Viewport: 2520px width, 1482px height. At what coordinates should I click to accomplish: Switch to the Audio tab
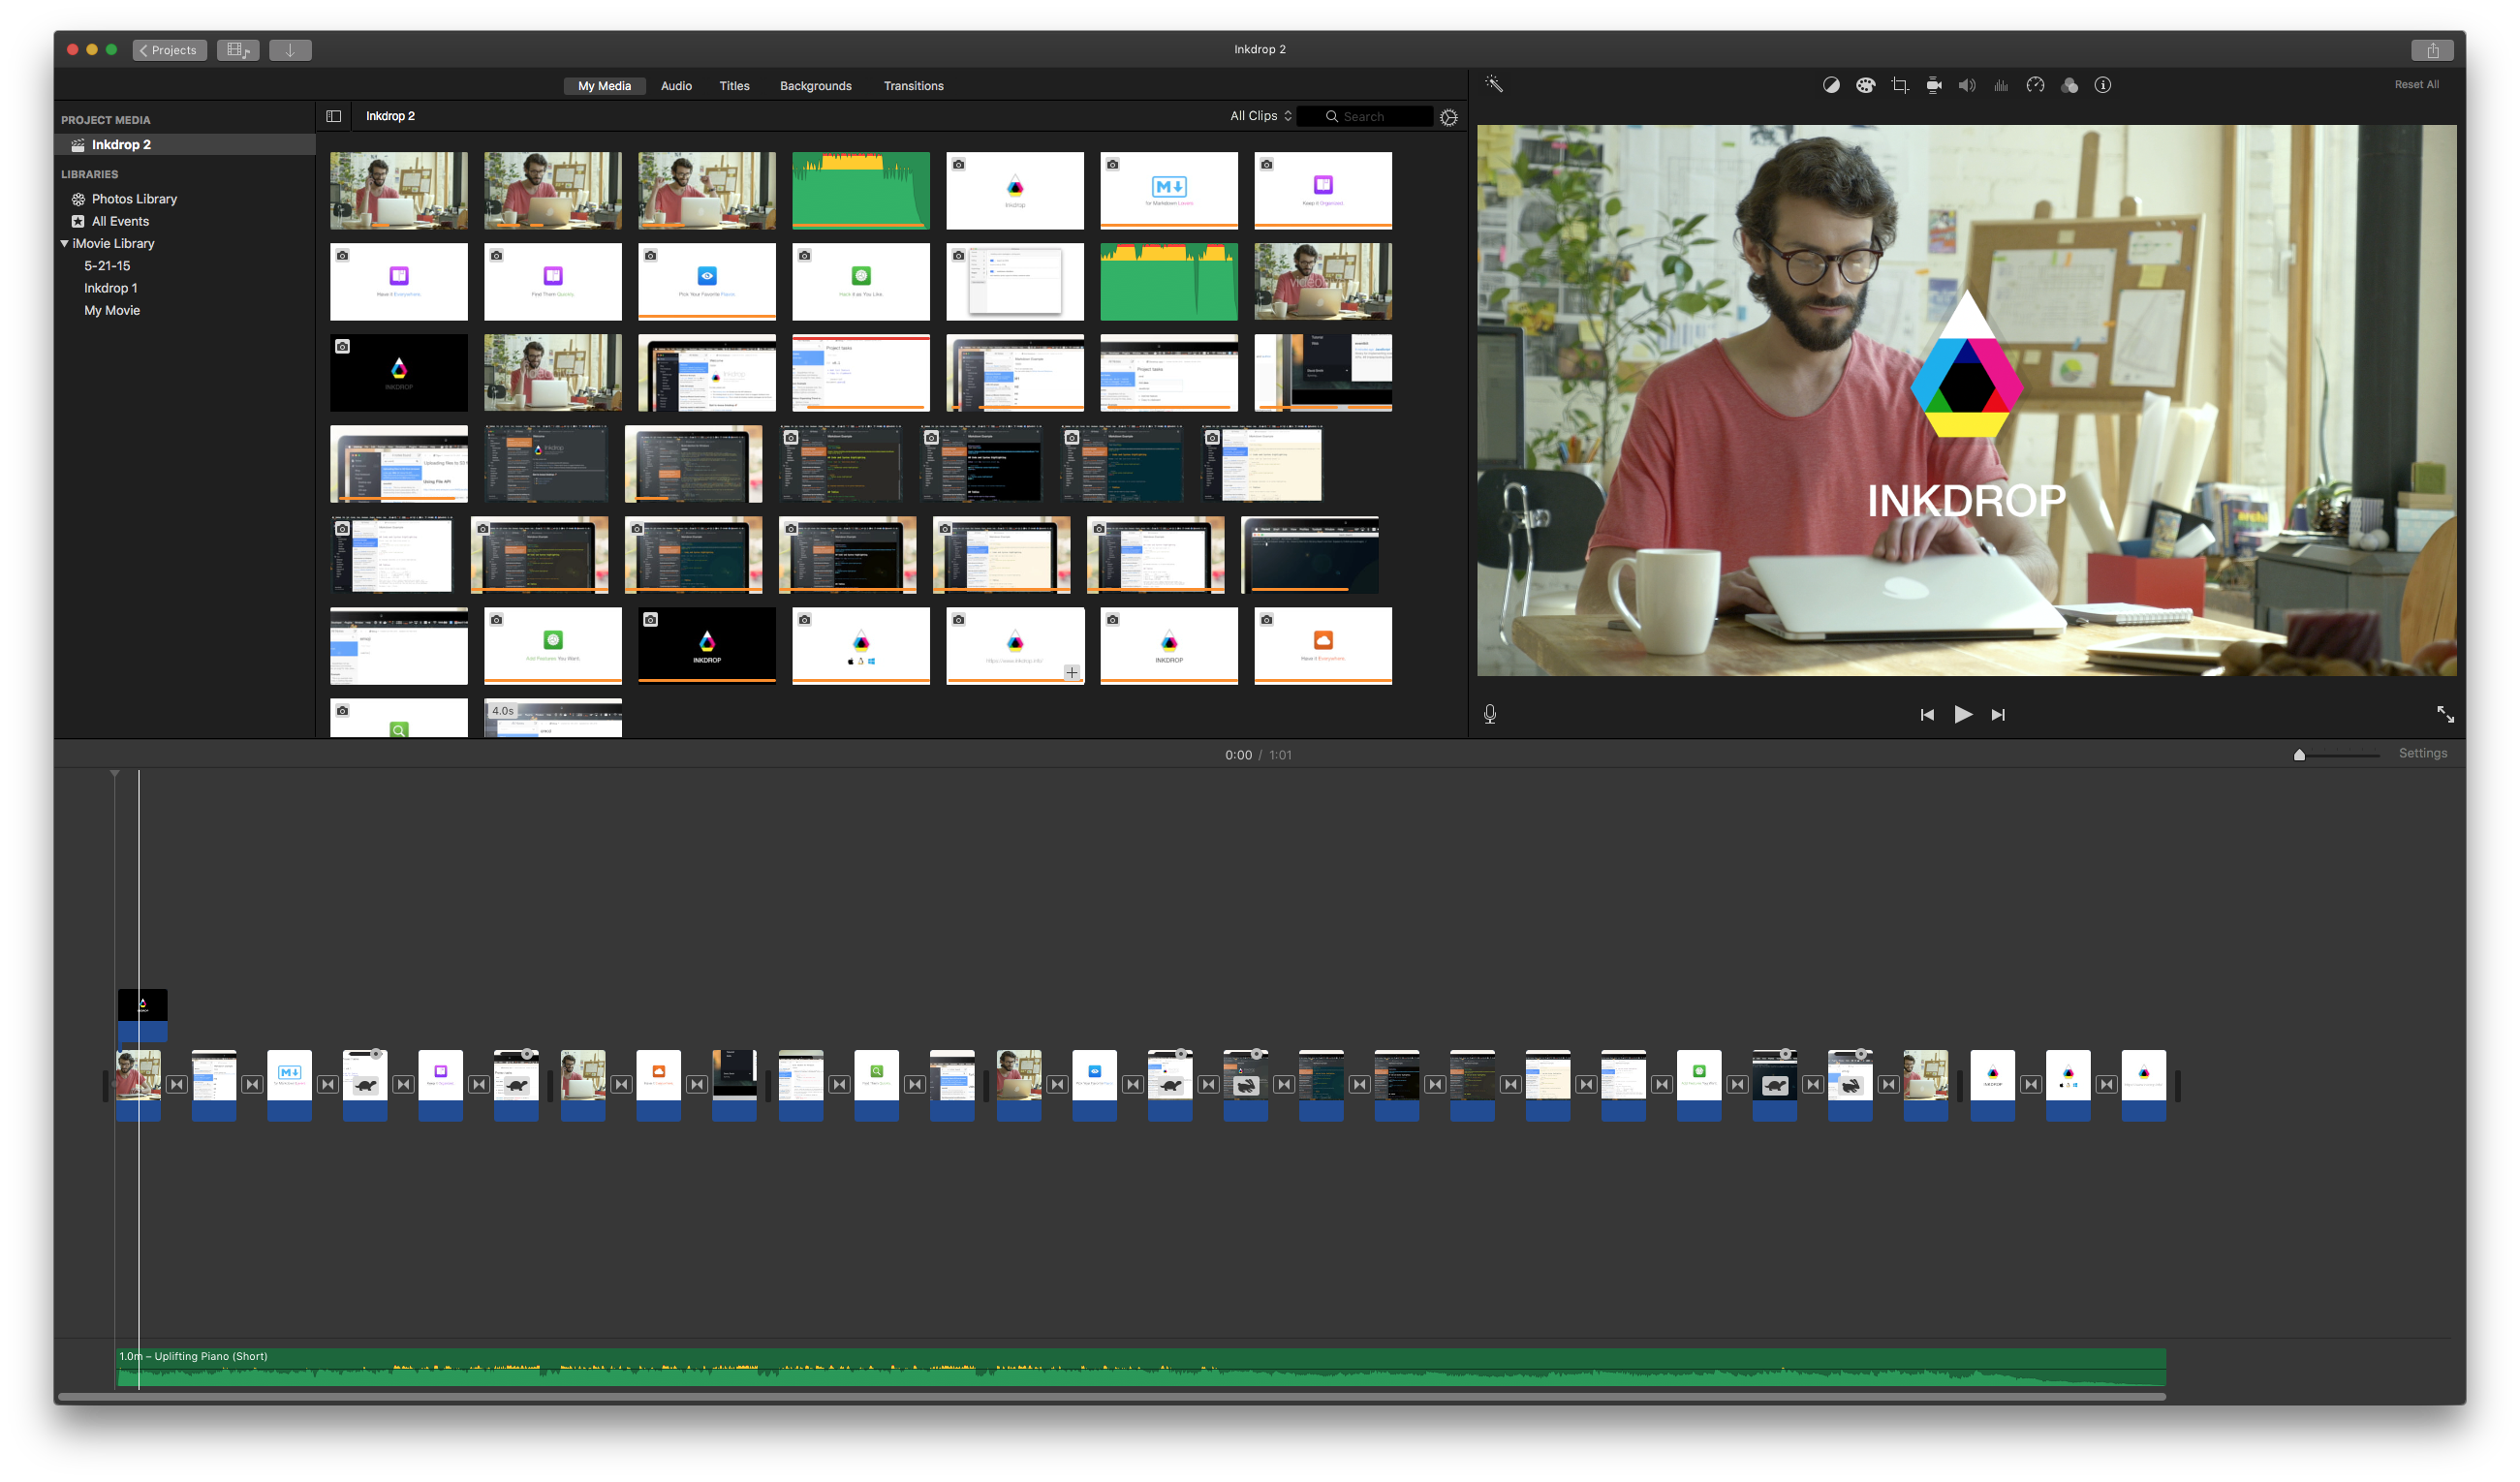point(676,86)
